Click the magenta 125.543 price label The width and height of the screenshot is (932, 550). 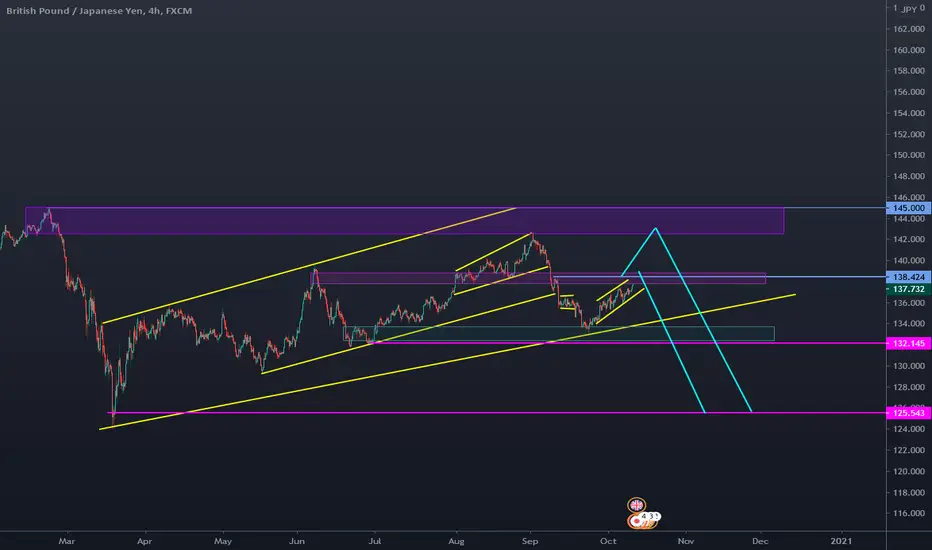tap(908, 413)
